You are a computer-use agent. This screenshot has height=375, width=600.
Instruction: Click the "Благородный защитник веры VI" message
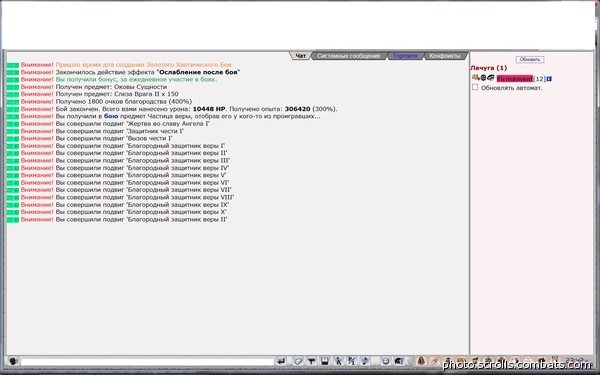[142, 183]
